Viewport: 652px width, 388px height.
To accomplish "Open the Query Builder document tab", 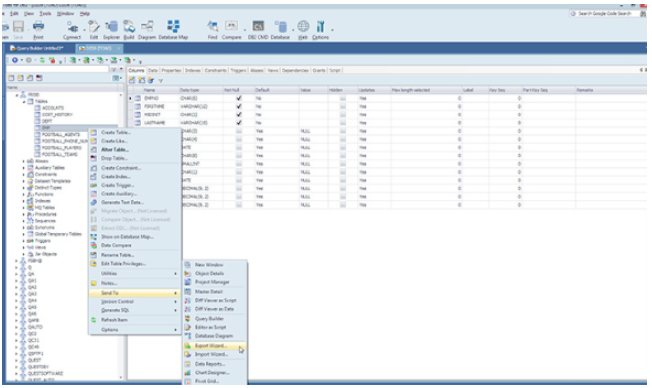I will [x=37, y=48].
